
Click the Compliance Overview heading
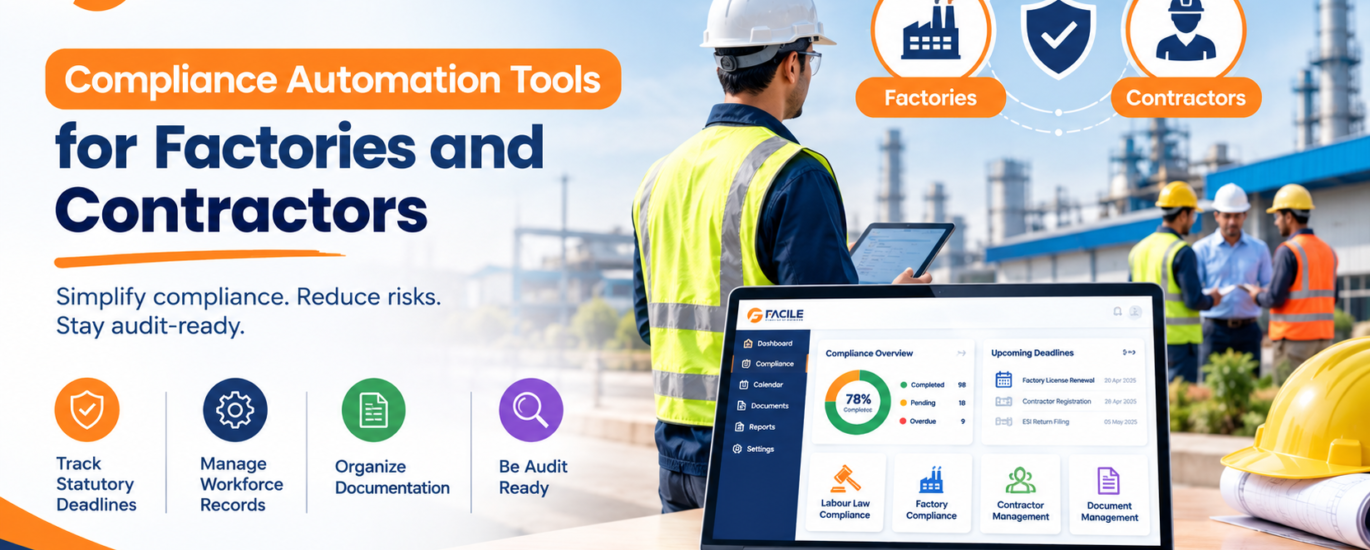click(869, 353)
